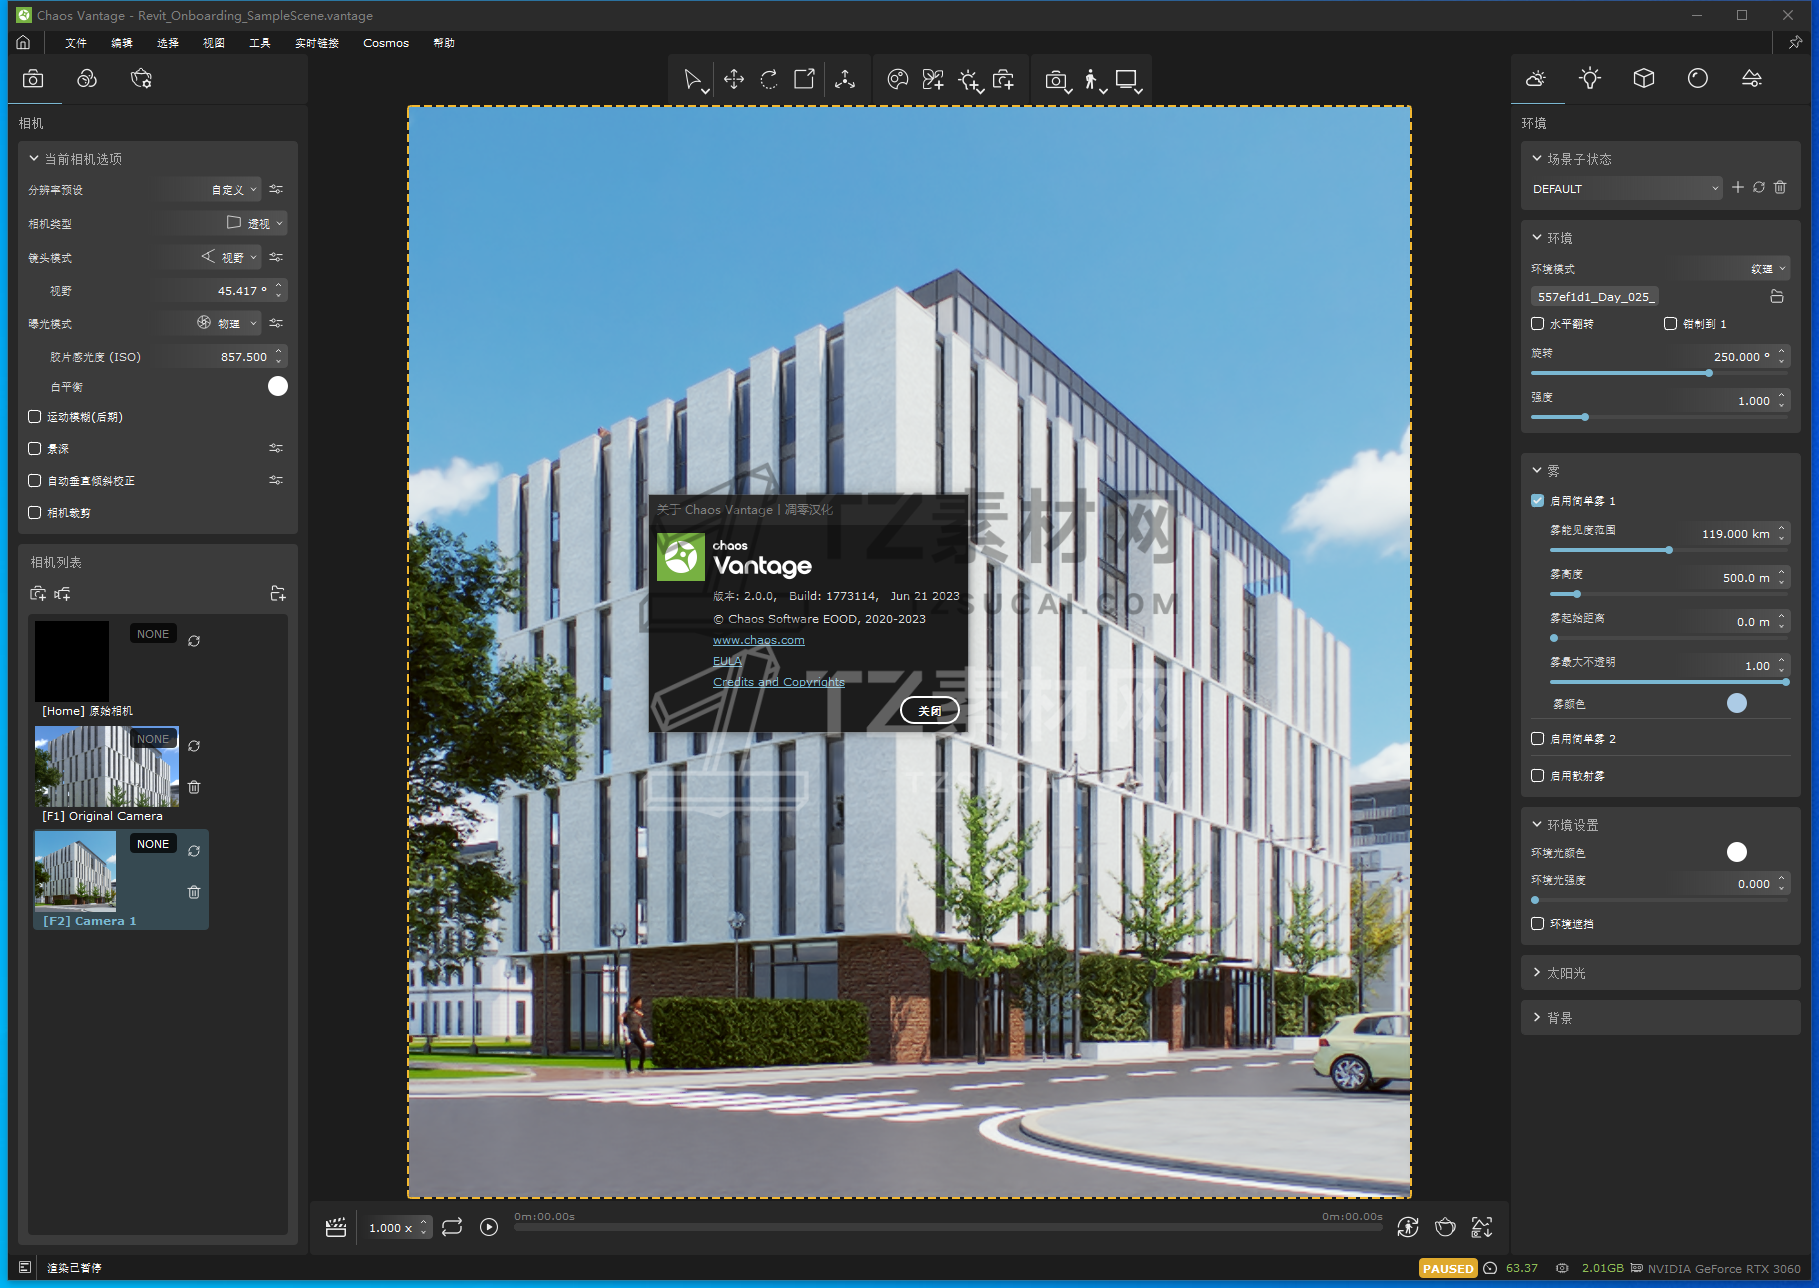Viewport: 1819px width, 1288px height.
Task: Select the arrow selection tool
Action: [692, 80]
